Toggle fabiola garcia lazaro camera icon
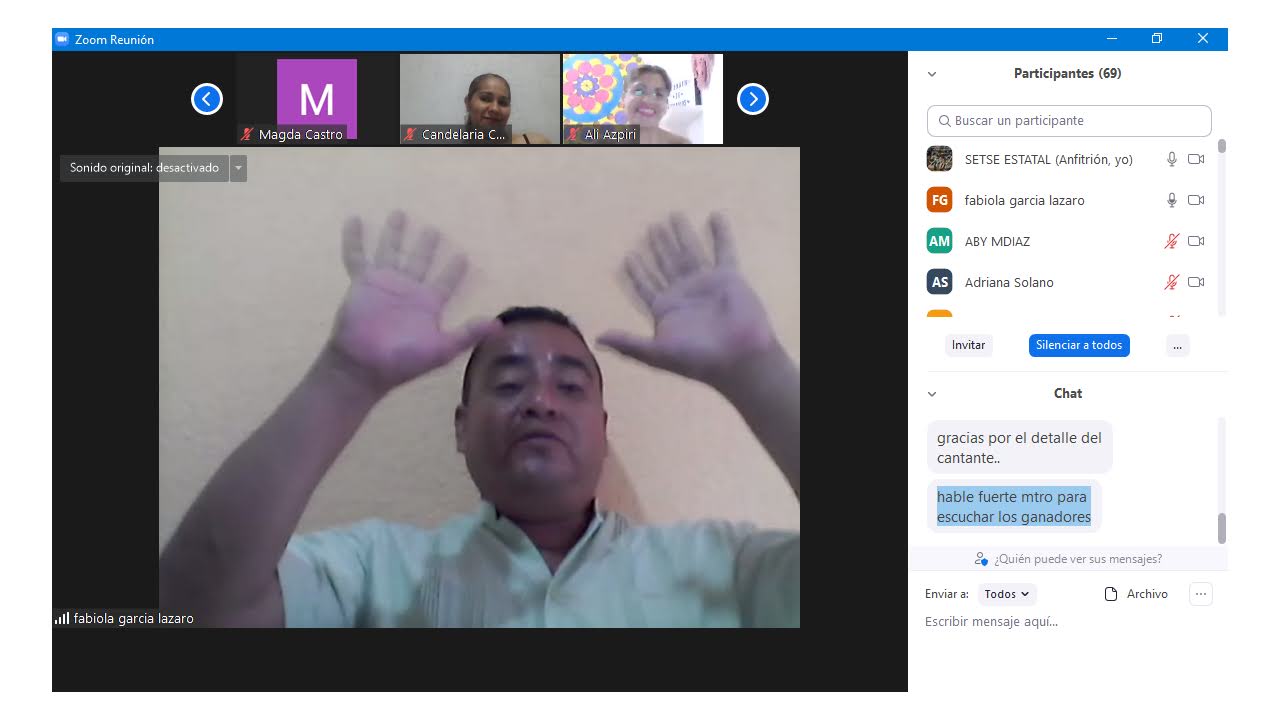1280x720 pixels. 1196,200
